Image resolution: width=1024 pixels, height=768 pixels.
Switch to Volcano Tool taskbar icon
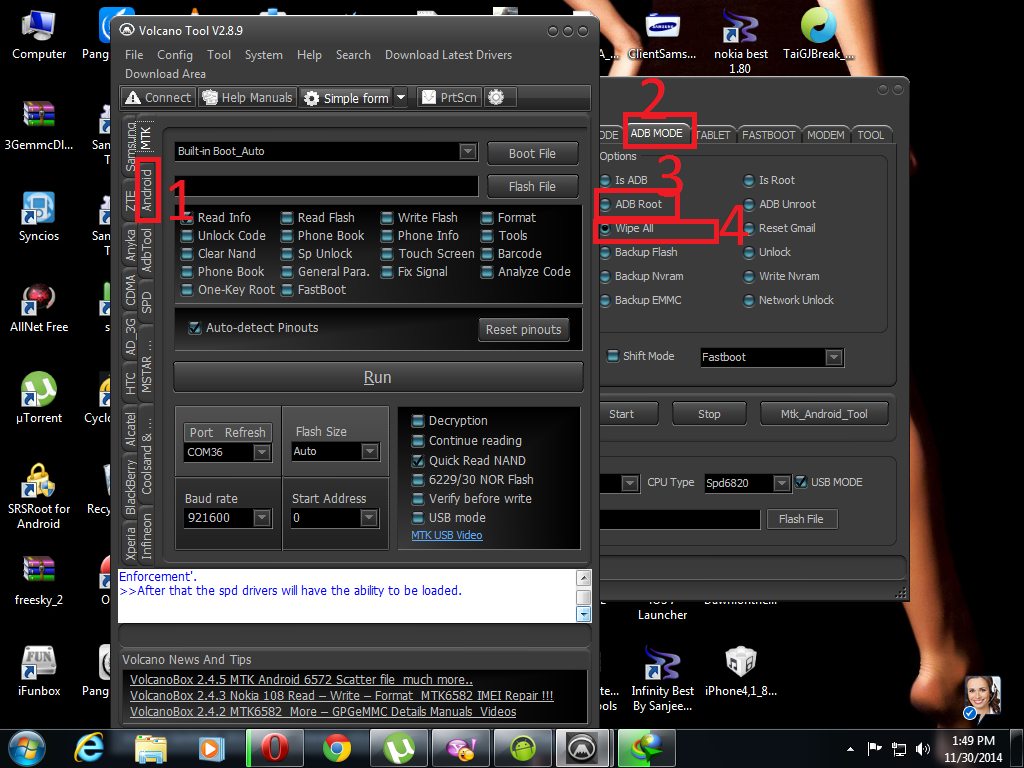581,748
